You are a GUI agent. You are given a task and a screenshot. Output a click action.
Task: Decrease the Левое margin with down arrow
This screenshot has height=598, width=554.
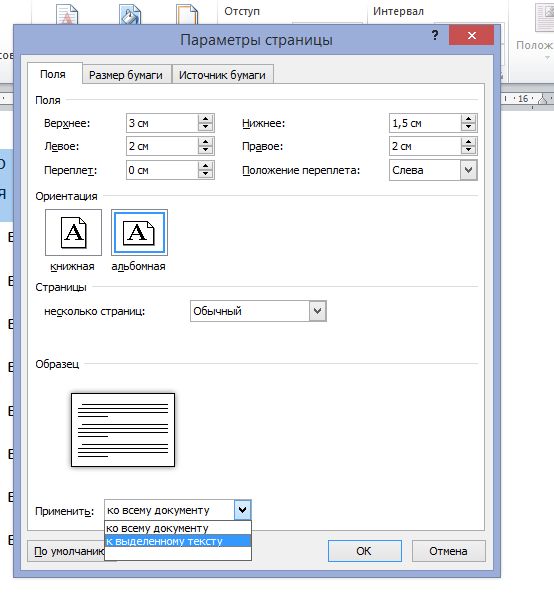206,150
